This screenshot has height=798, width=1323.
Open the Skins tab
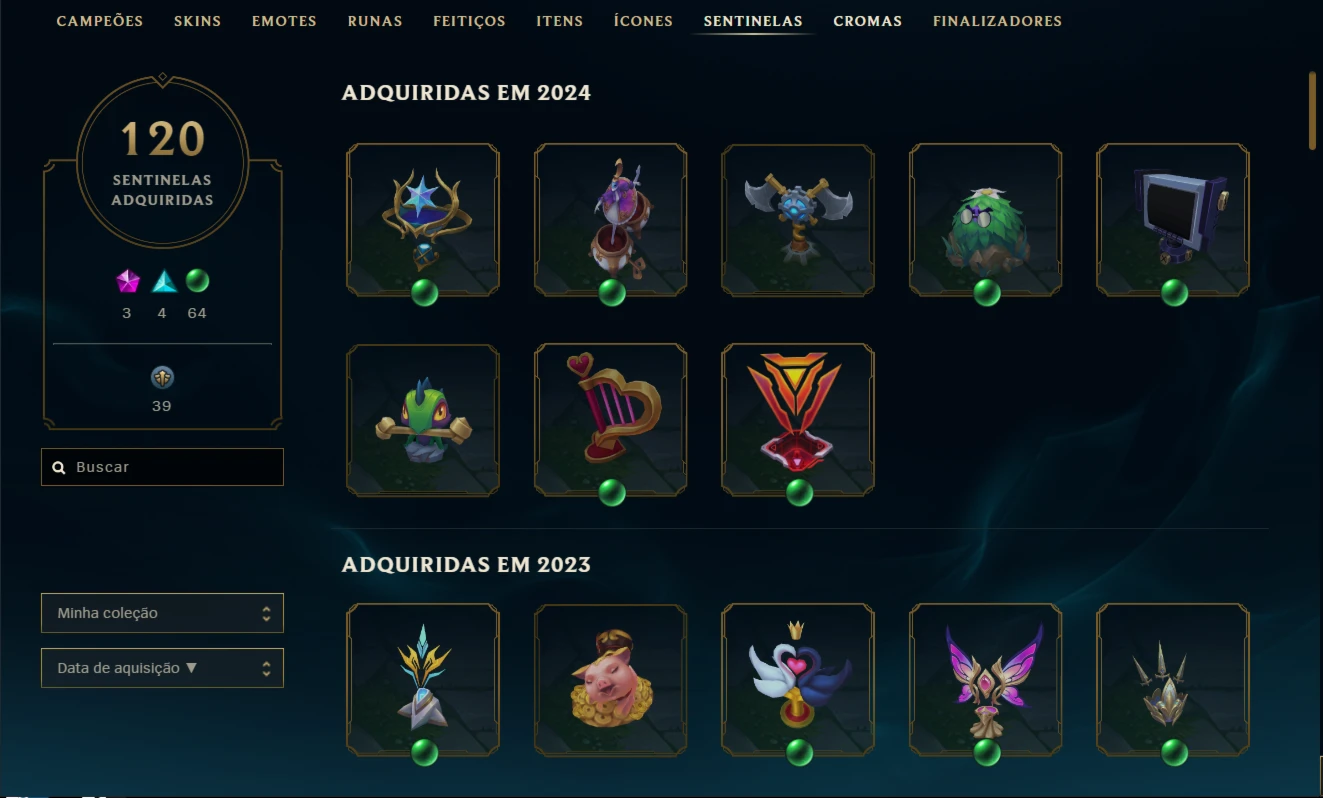[197, 21]
